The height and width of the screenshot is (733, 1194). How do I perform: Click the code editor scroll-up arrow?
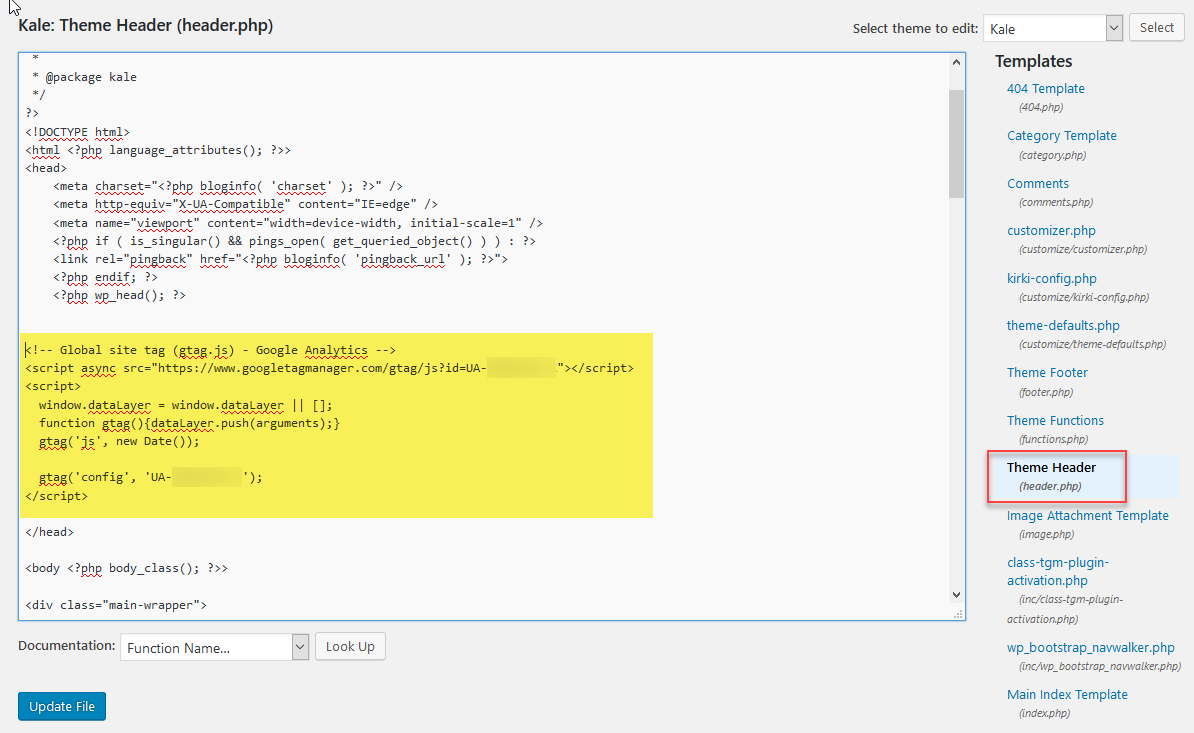click(x=956, y=63)
